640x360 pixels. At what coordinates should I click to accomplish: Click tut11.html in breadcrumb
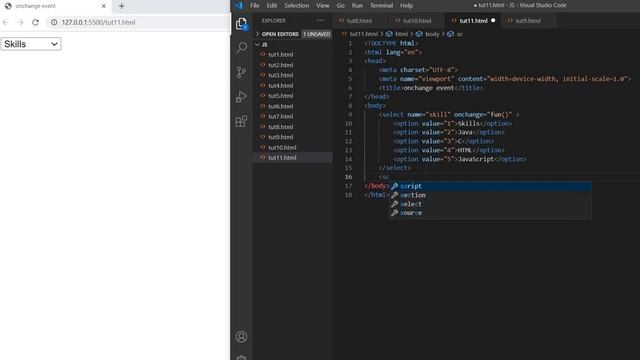pos(363,34)
